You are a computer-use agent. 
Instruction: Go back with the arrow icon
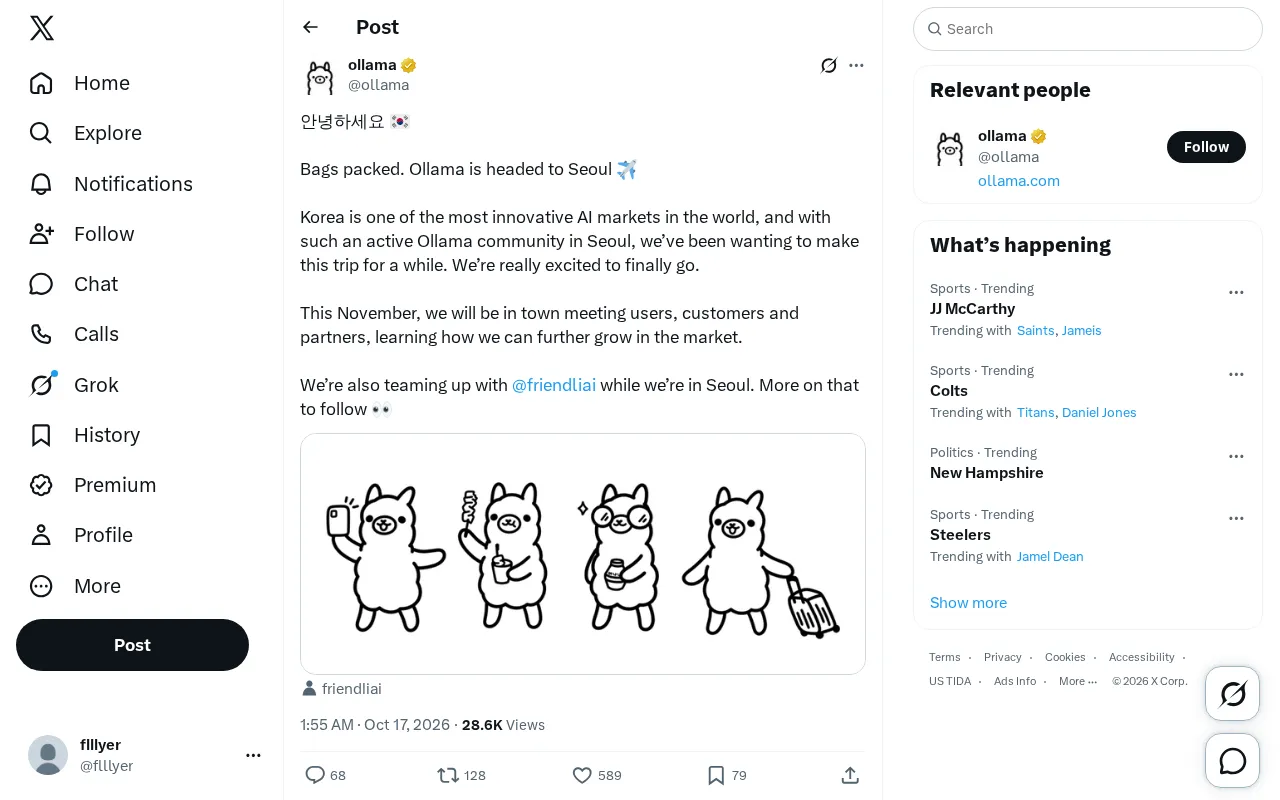coord(310,27)
